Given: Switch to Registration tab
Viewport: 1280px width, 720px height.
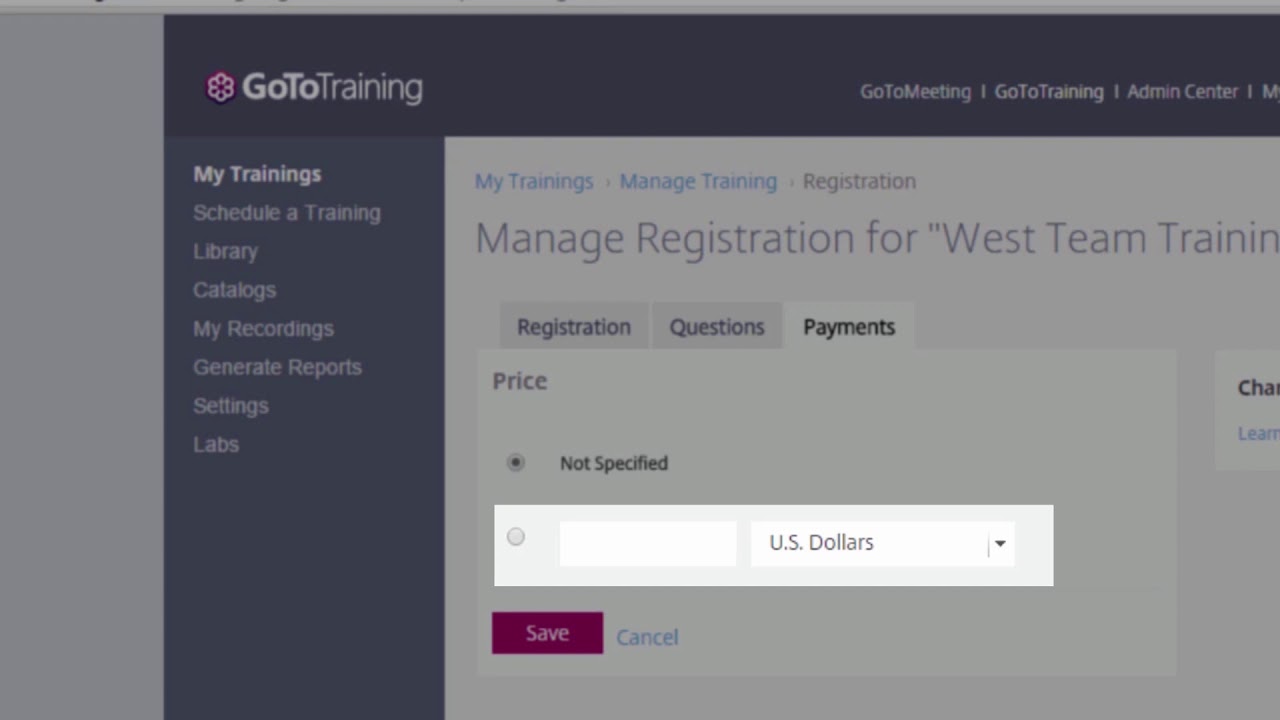Looking at the screenshot, I should pos(574,327).
